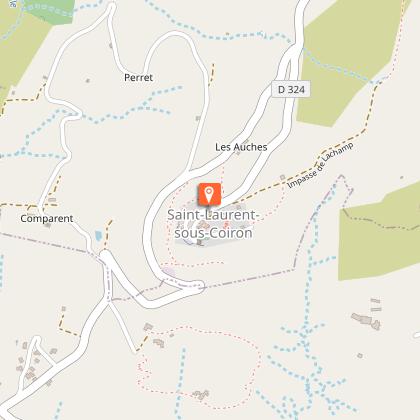The image size is (420, 420).
Task: Select the small square building west of Perret
Action: [x=88, y=80]
